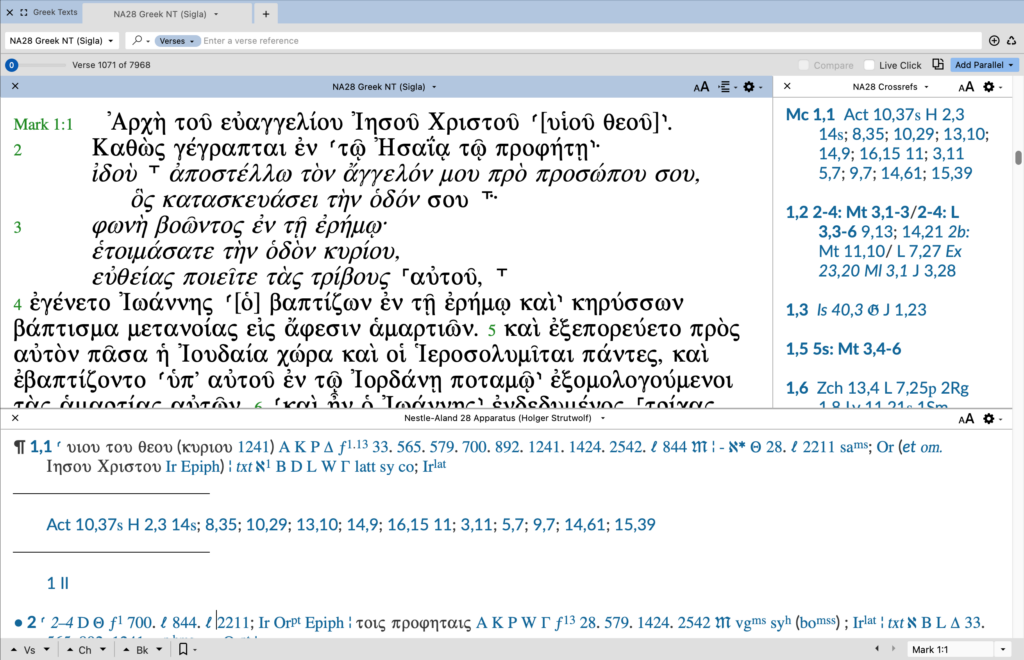1024x660 pixels.
Task: Click the 1,5 5s: Mt 3,4-6 reference
Action: [x=844, y=349]
